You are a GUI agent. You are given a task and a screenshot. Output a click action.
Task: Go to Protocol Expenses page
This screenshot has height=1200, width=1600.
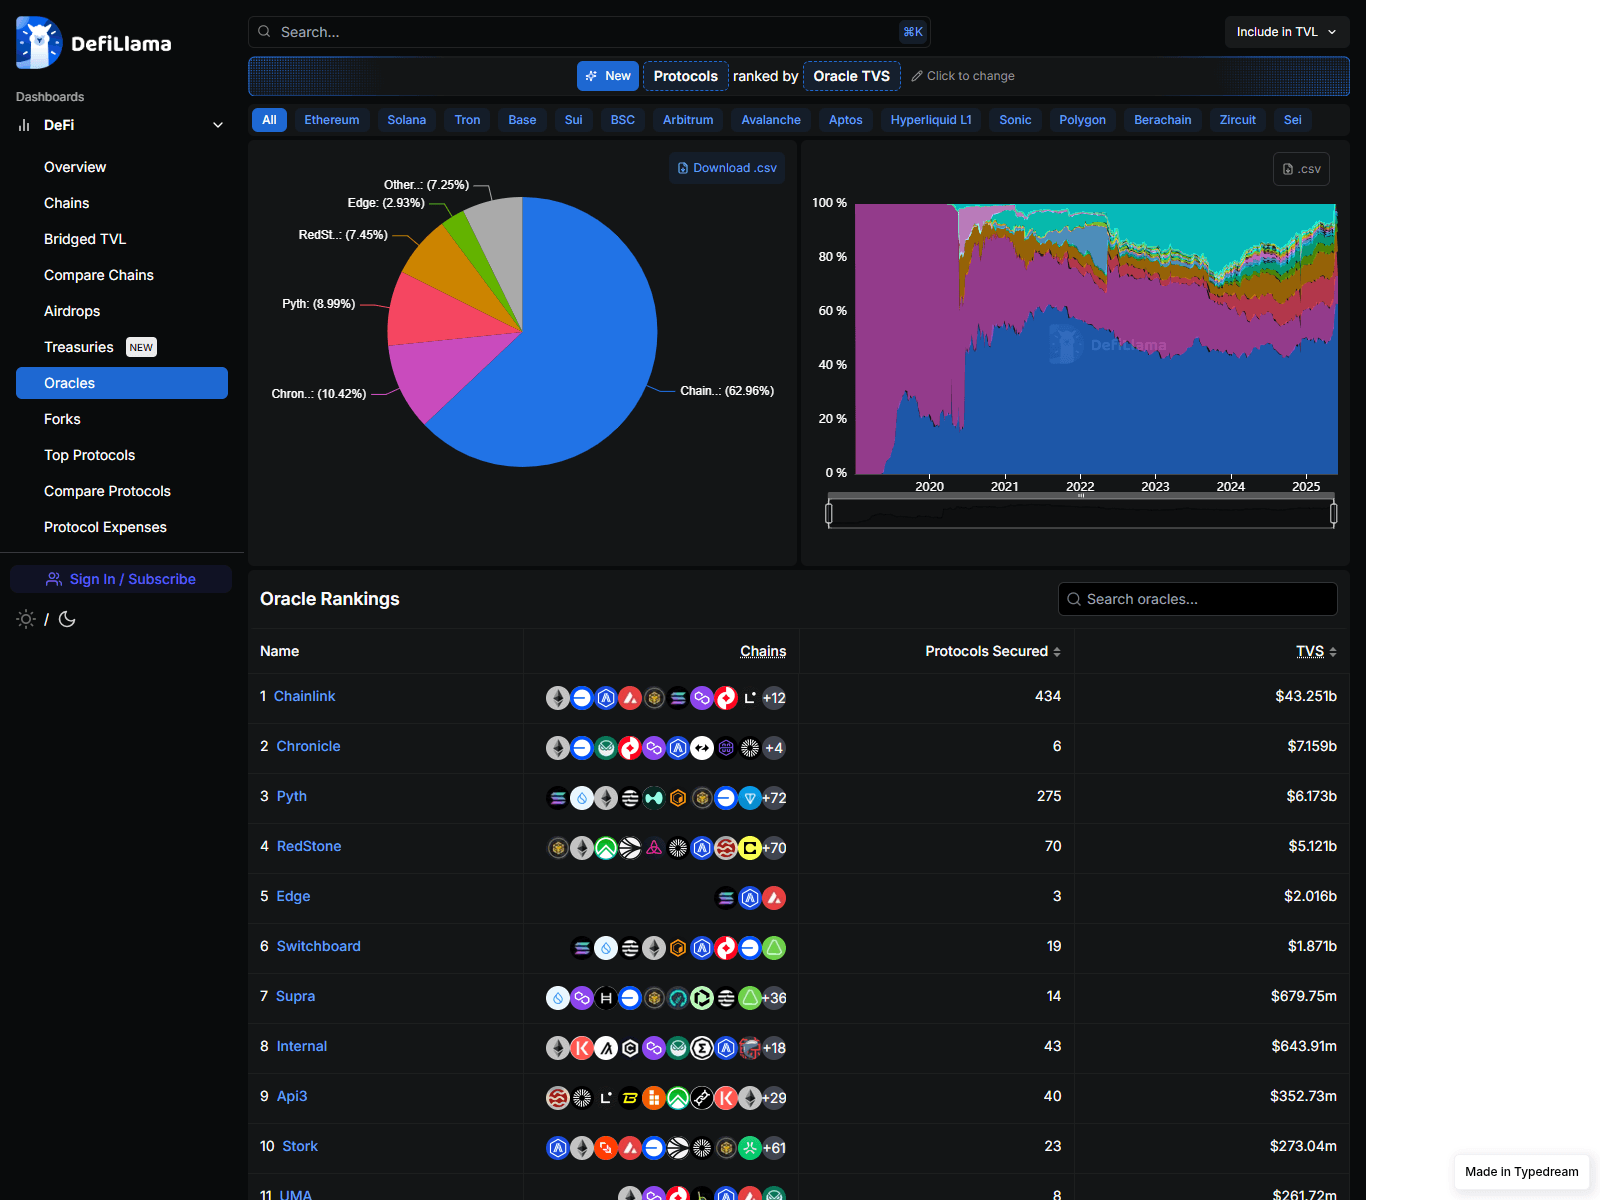click(x=105, y=527)
